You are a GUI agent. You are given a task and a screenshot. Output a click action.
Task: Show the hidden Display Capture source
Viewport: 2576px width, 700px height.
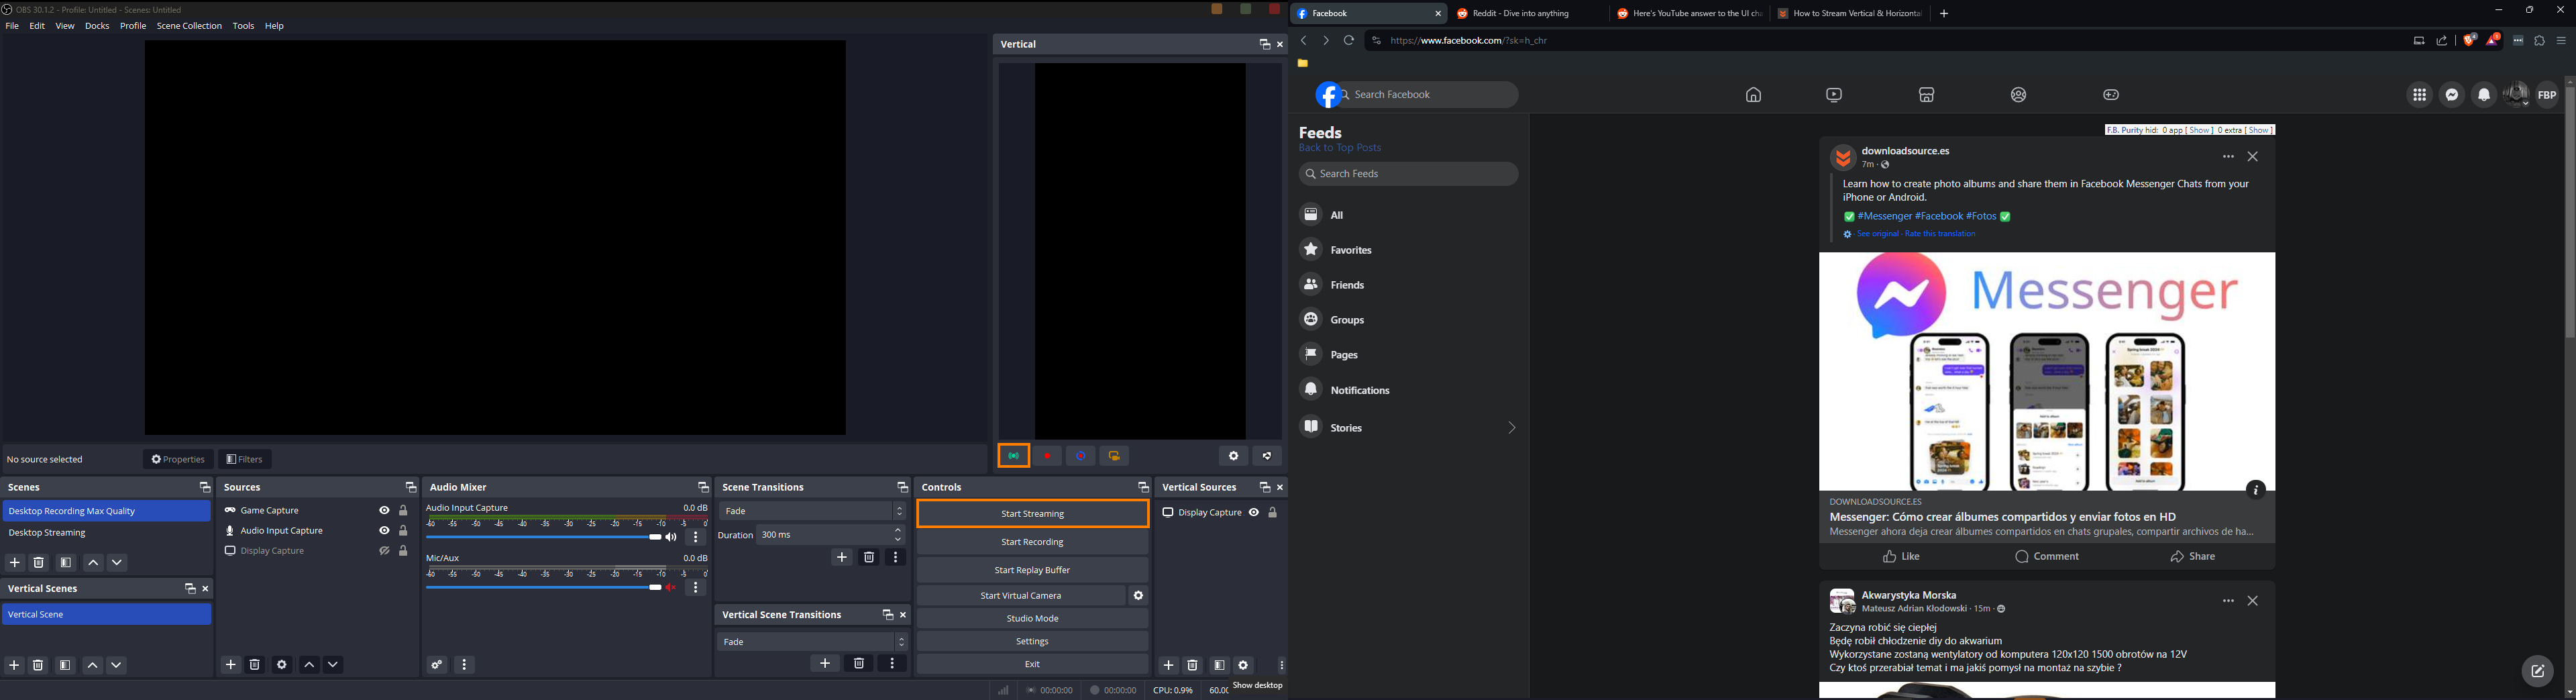coord(384,551)
